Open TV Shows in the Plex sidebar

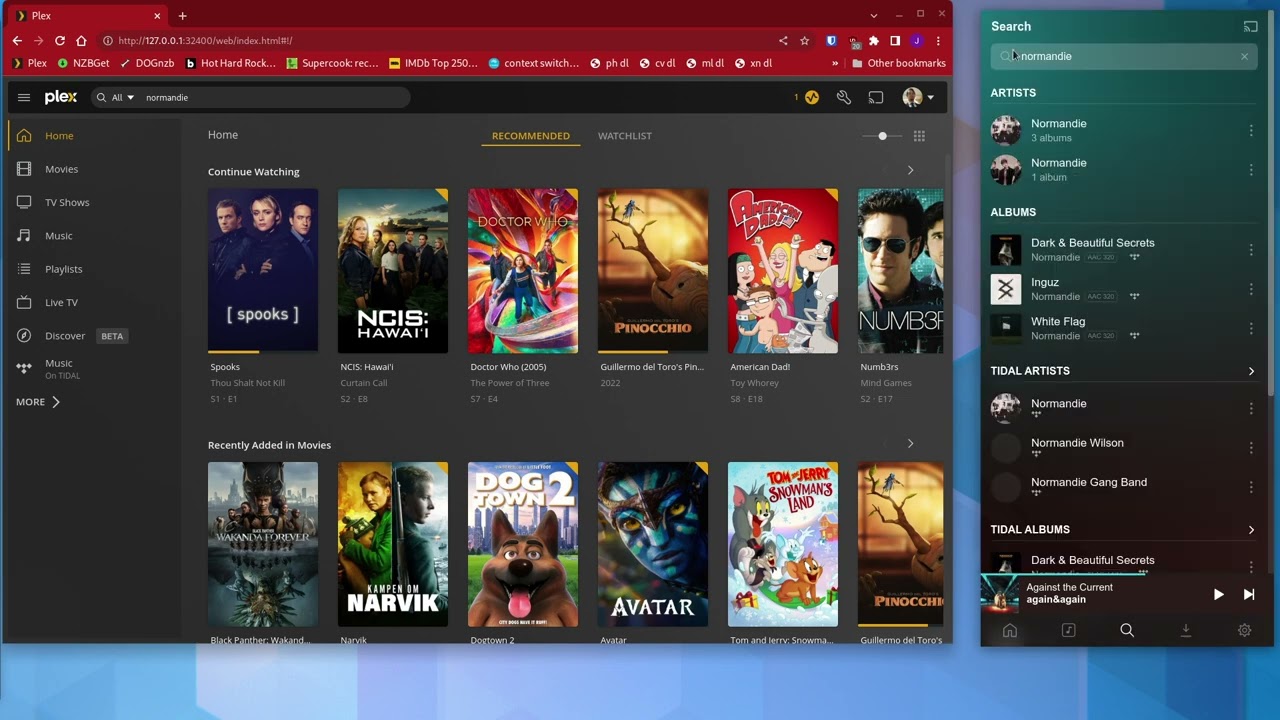67,202
